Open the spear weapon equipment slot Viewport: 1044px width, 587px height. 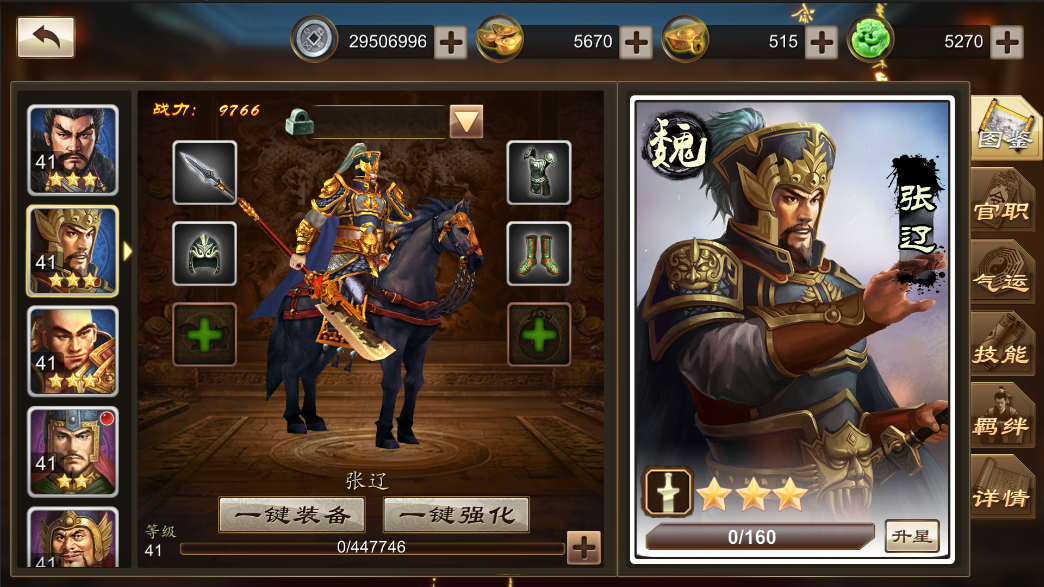tap(204, 172)
